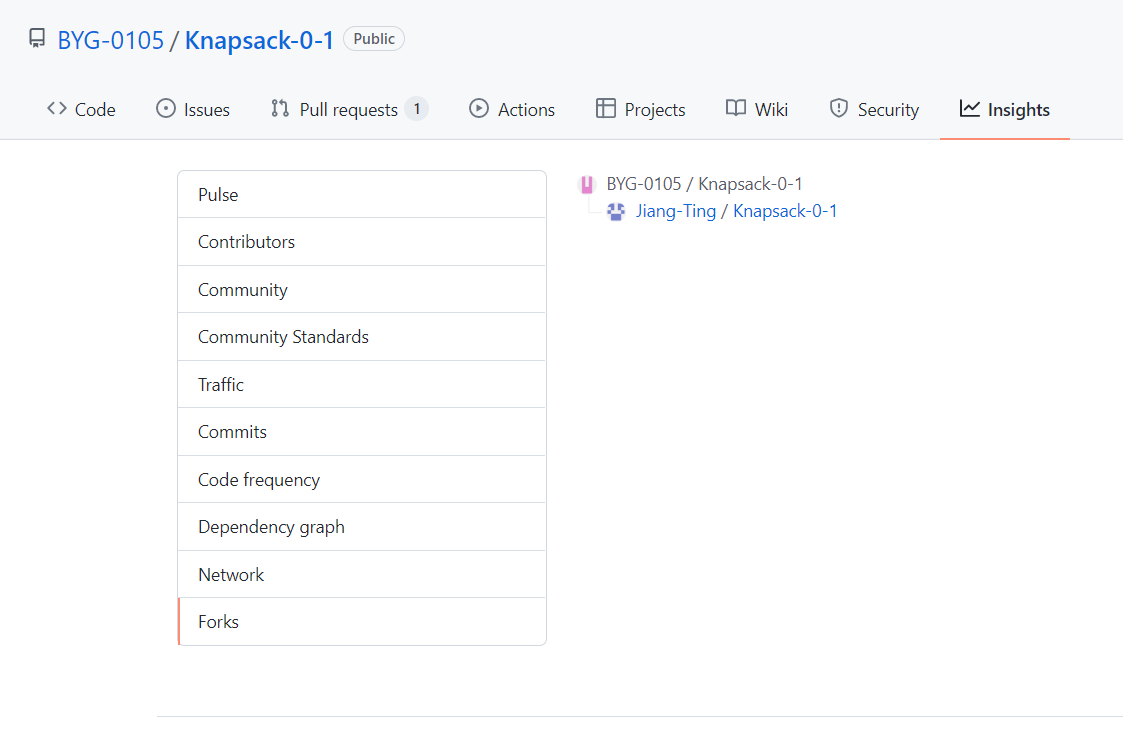The width and height of the screenshot is (1123, 731).
Task: Select Forks in the sidebar
Action: coord(362,621)
